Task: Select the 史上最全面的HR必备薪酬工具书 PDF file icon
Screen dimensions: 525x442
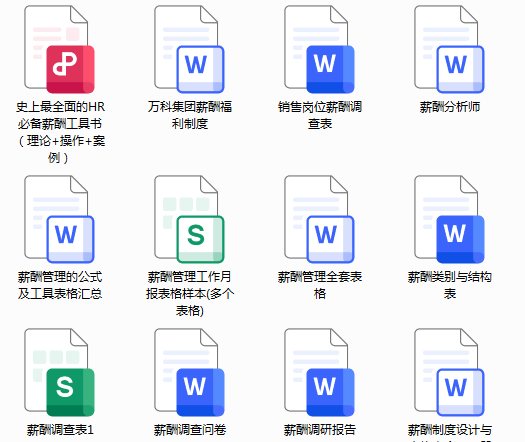Action: click(x=59, y=49)
